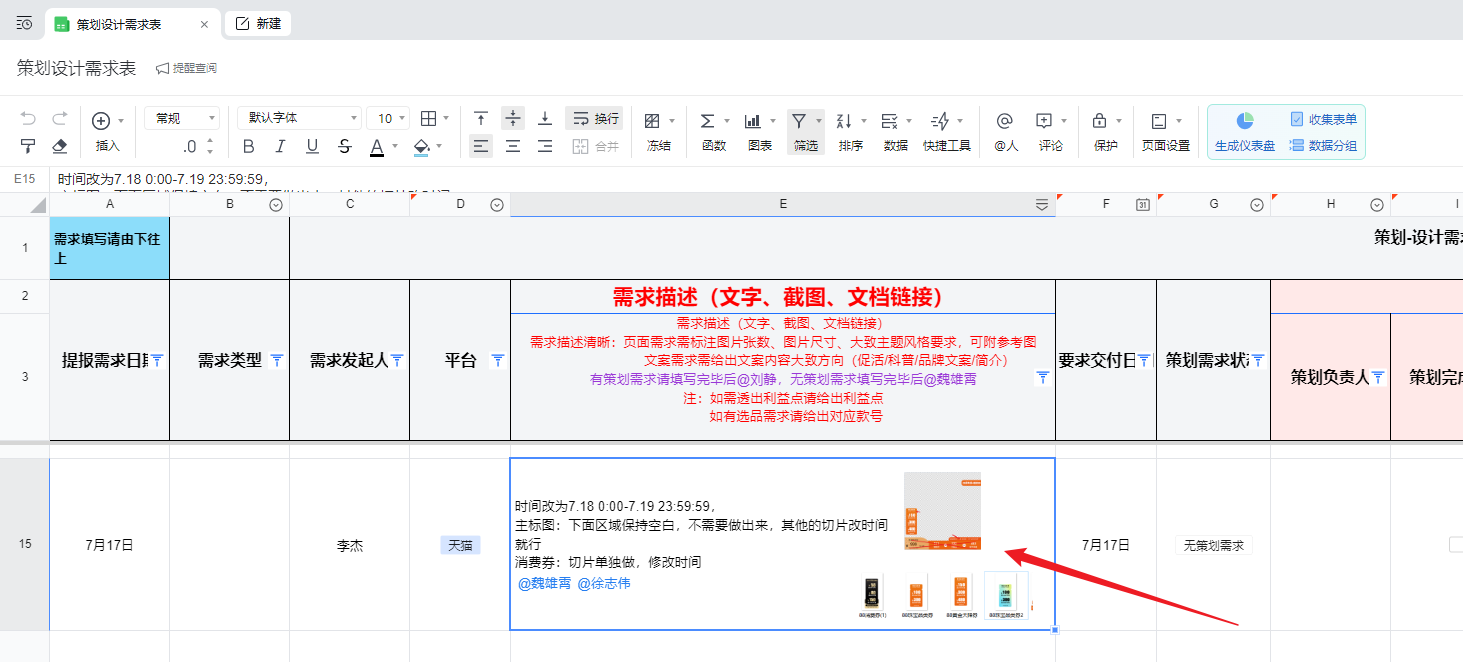The height and width of the screenshot is (662, 1463).
Task: Click the eraser clear-format icon
Action: point(59,146)
